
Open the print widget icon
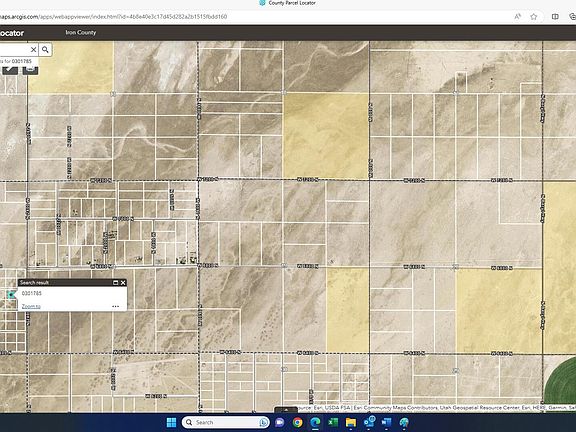30,70
